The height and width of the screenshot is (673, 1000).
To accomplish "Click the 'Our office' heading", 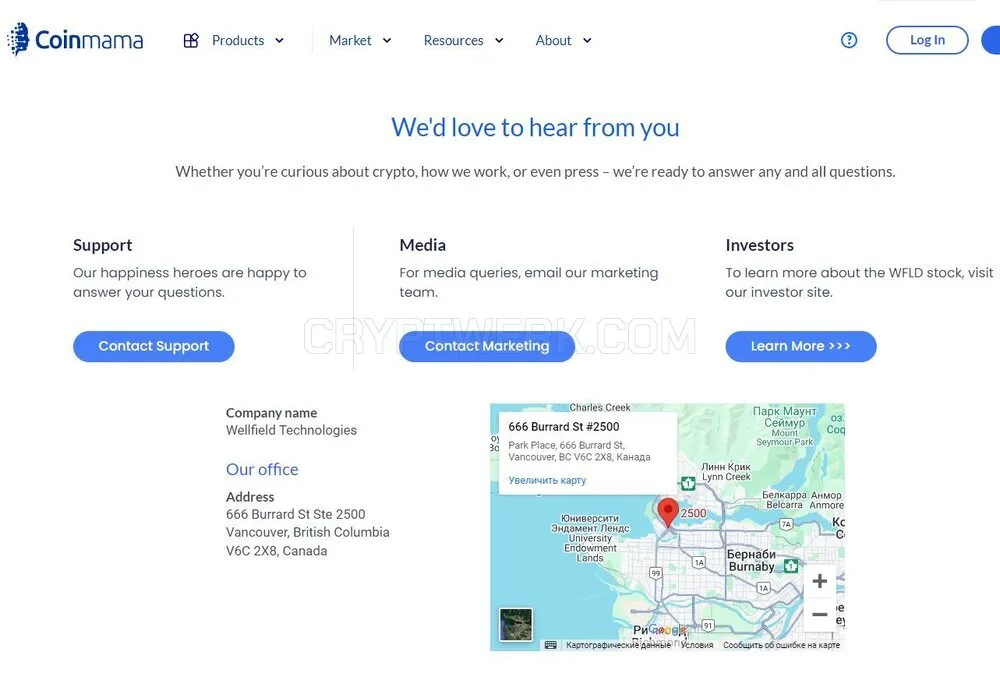I will pyautogui.click(x=262, y=470).
